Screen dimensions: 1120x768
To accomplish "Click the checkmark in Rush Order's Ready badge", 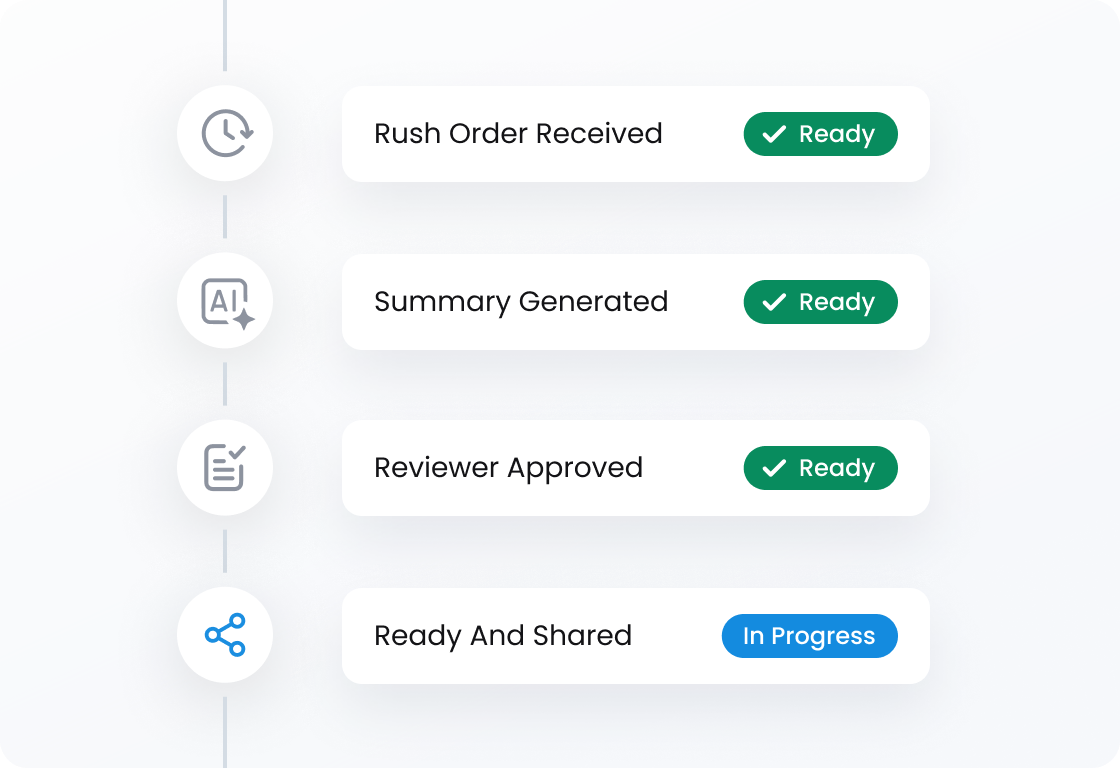I will click(774, 135).
